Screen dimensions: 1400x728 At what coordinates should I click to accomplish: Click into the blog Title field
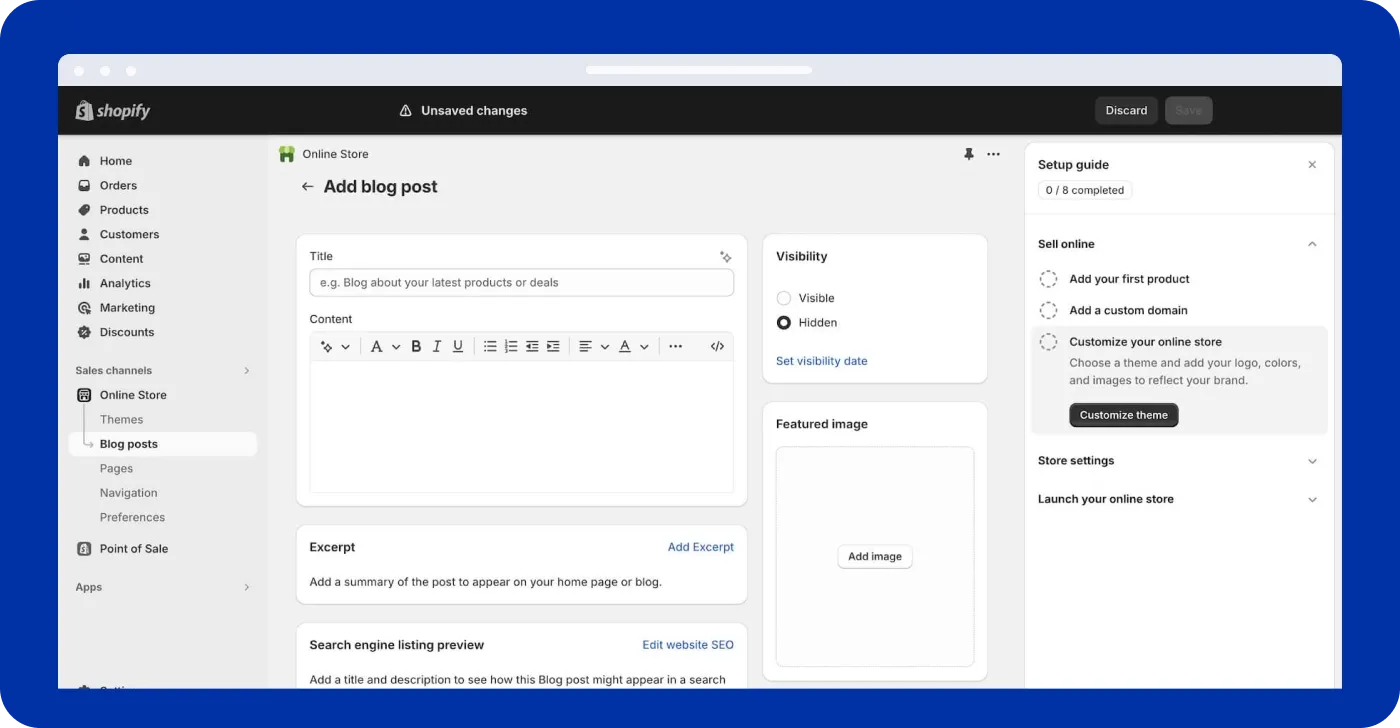point(521,283)
